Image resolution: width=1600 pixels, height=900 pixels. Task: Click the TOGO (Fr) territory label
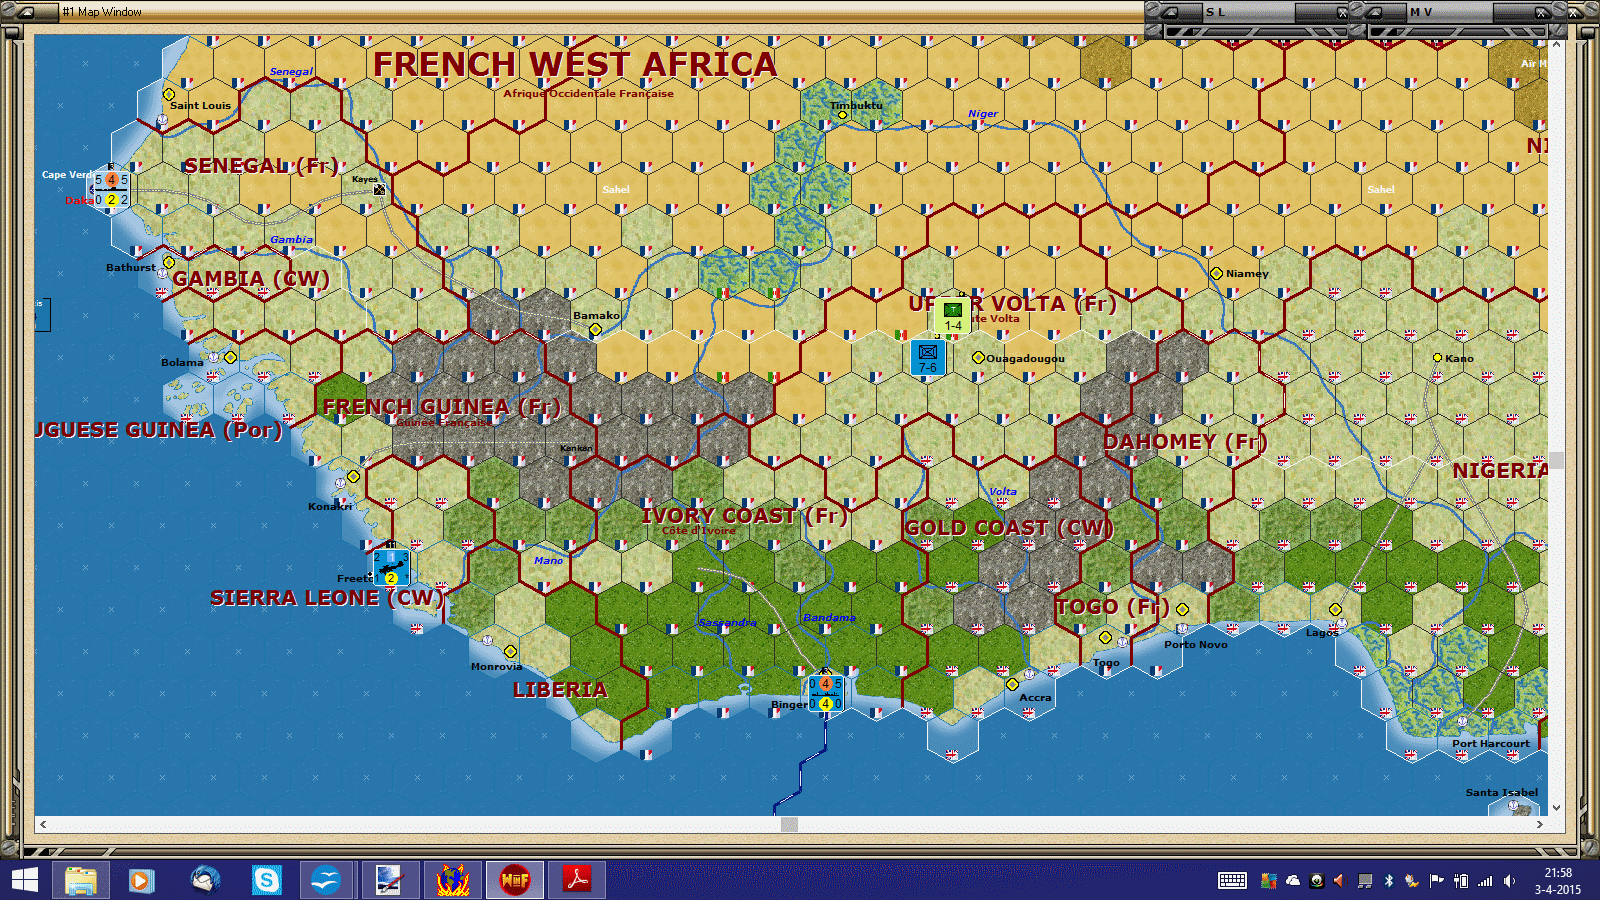[x=1113, y=607]
